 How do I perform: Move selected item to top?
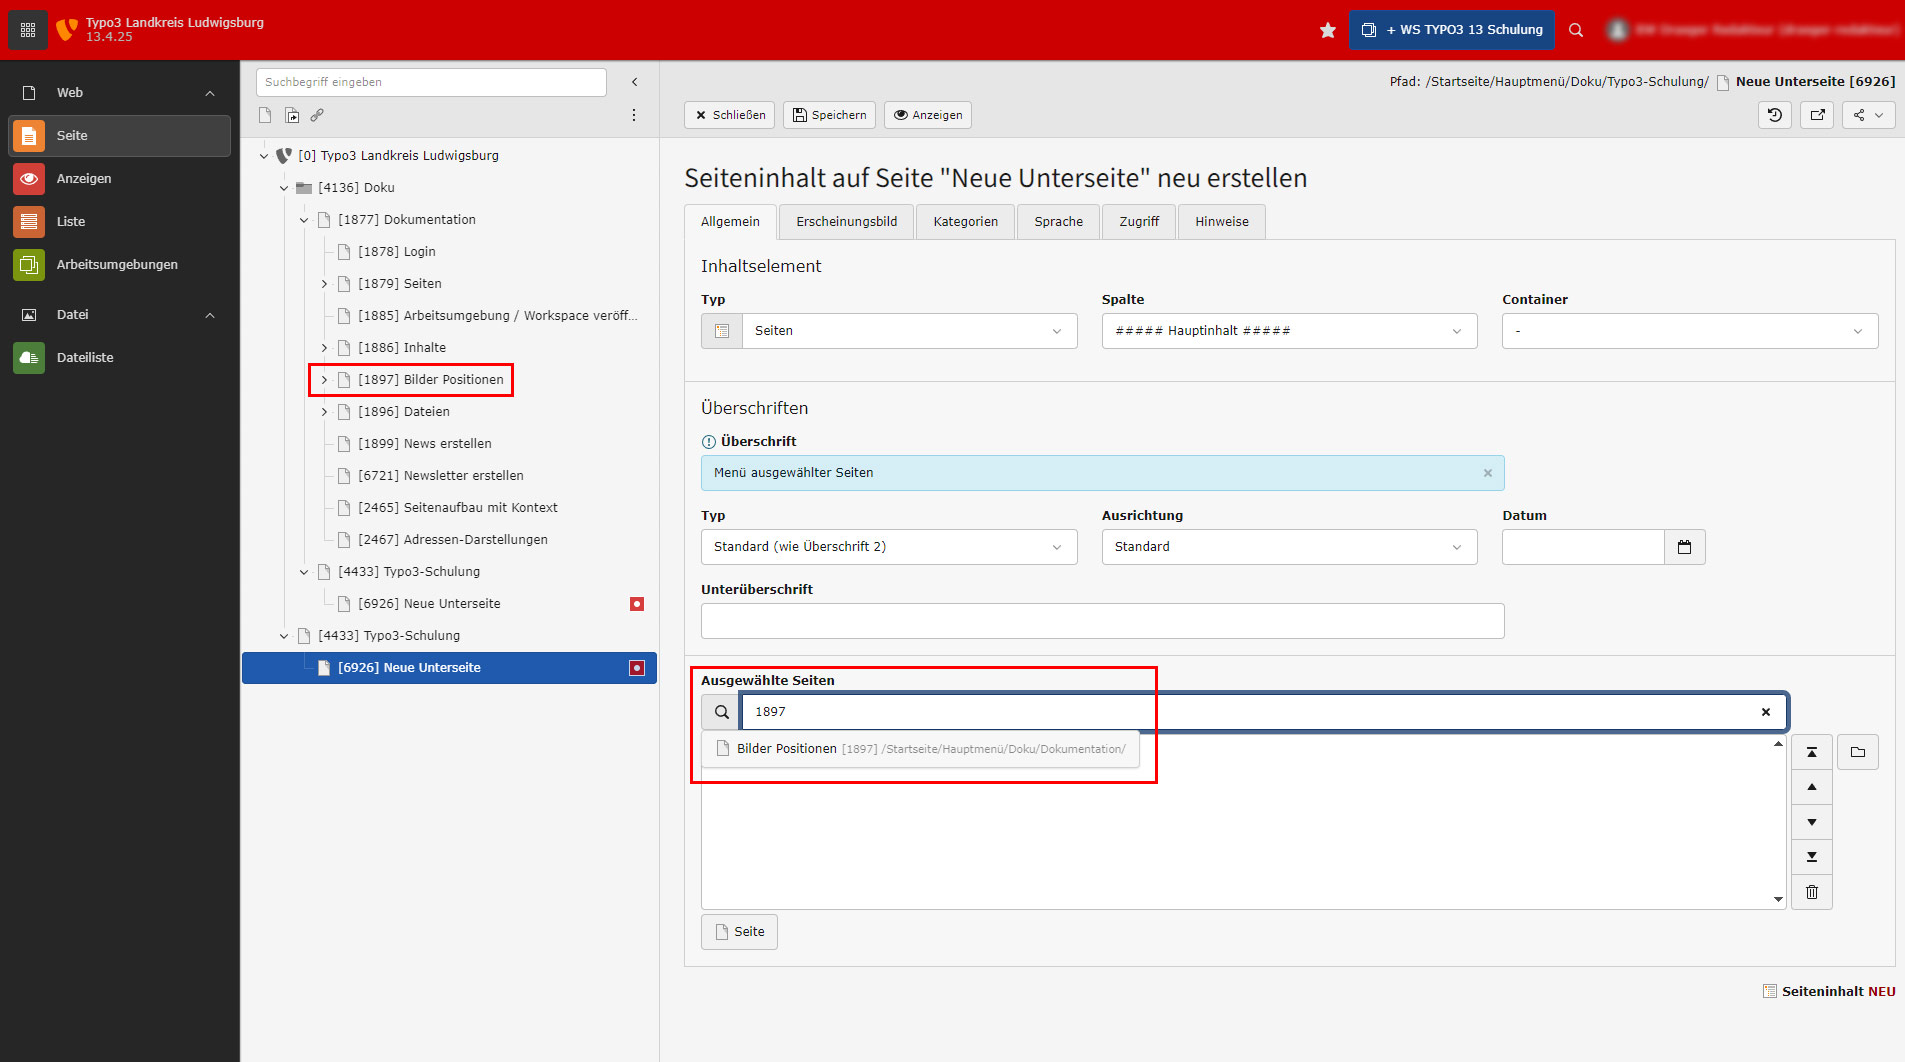(x=1811, y=752)
